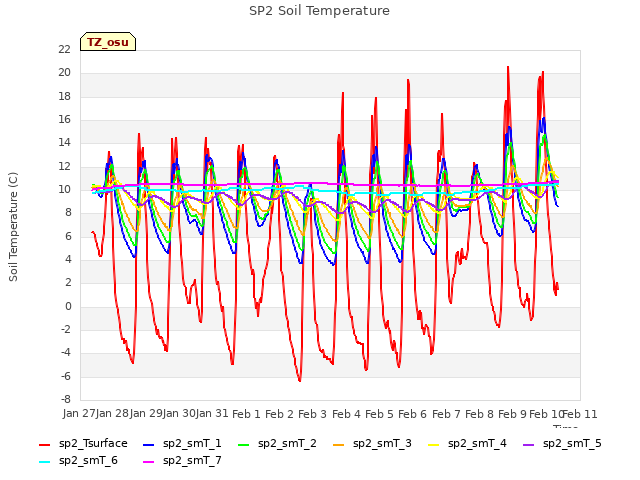This screenshot has width=640, height=480.
Task: Toggle sp2_smT_6 legend entry
Action: (78, 461)
